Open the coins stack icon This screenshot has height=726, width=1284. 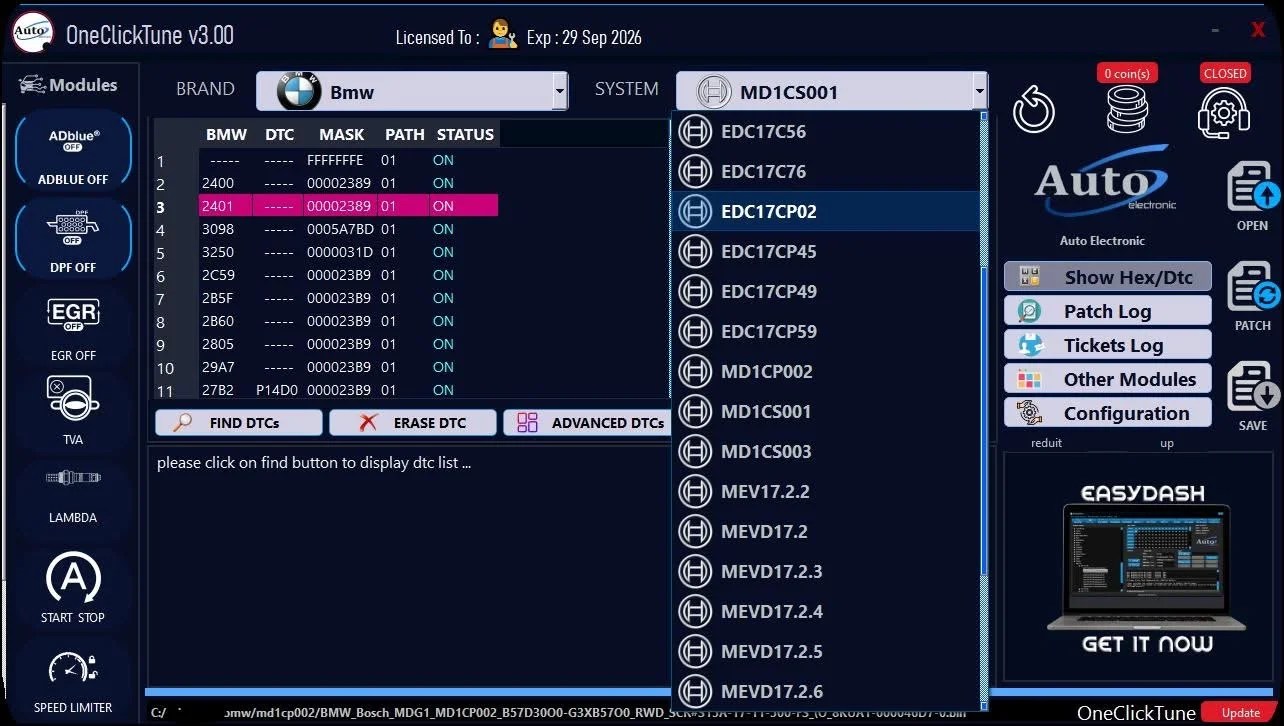[x=1127, y=110]
